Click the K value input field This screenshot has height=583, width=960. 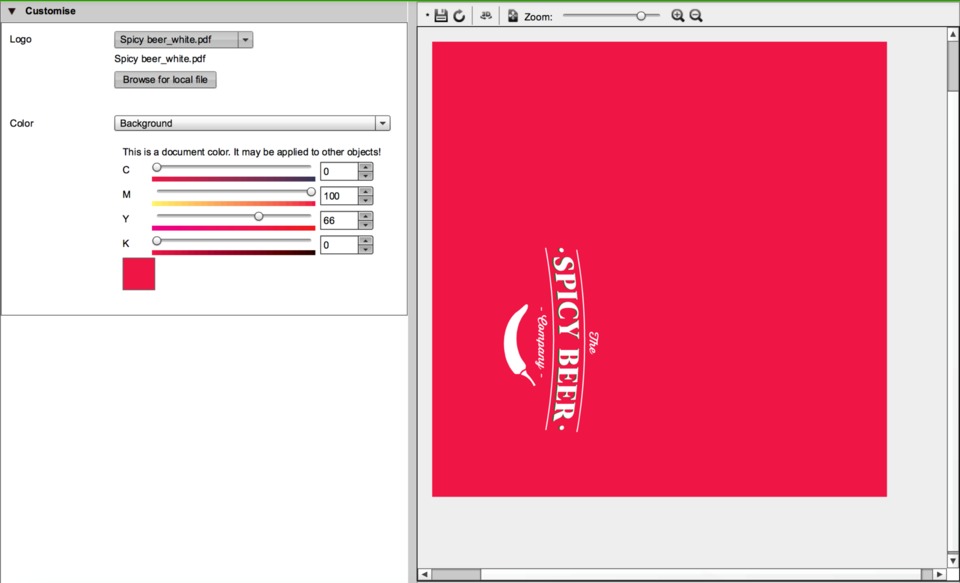(x=339, y=245)
